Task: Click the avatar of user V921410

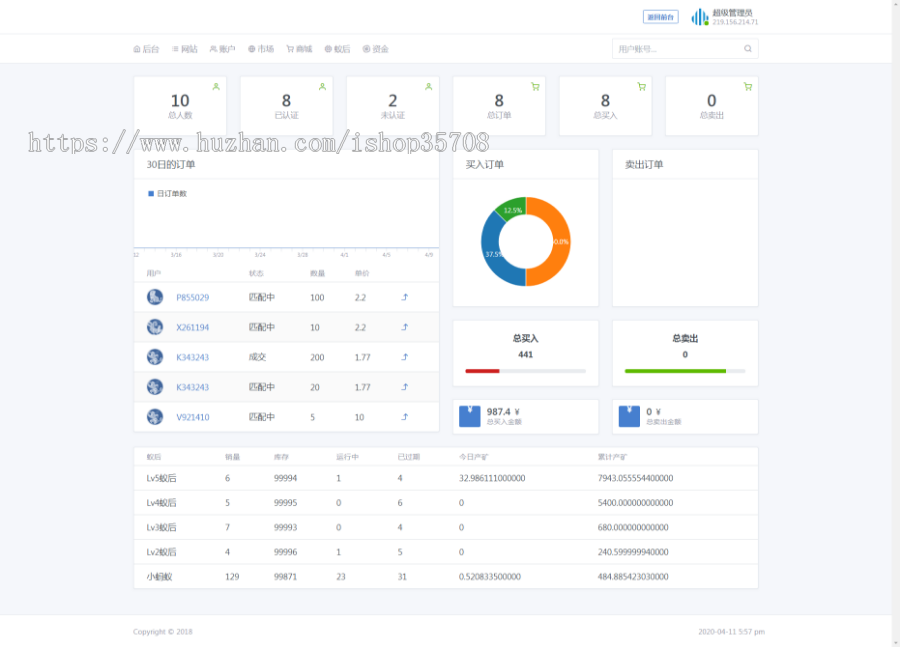Action: (155, 417)
